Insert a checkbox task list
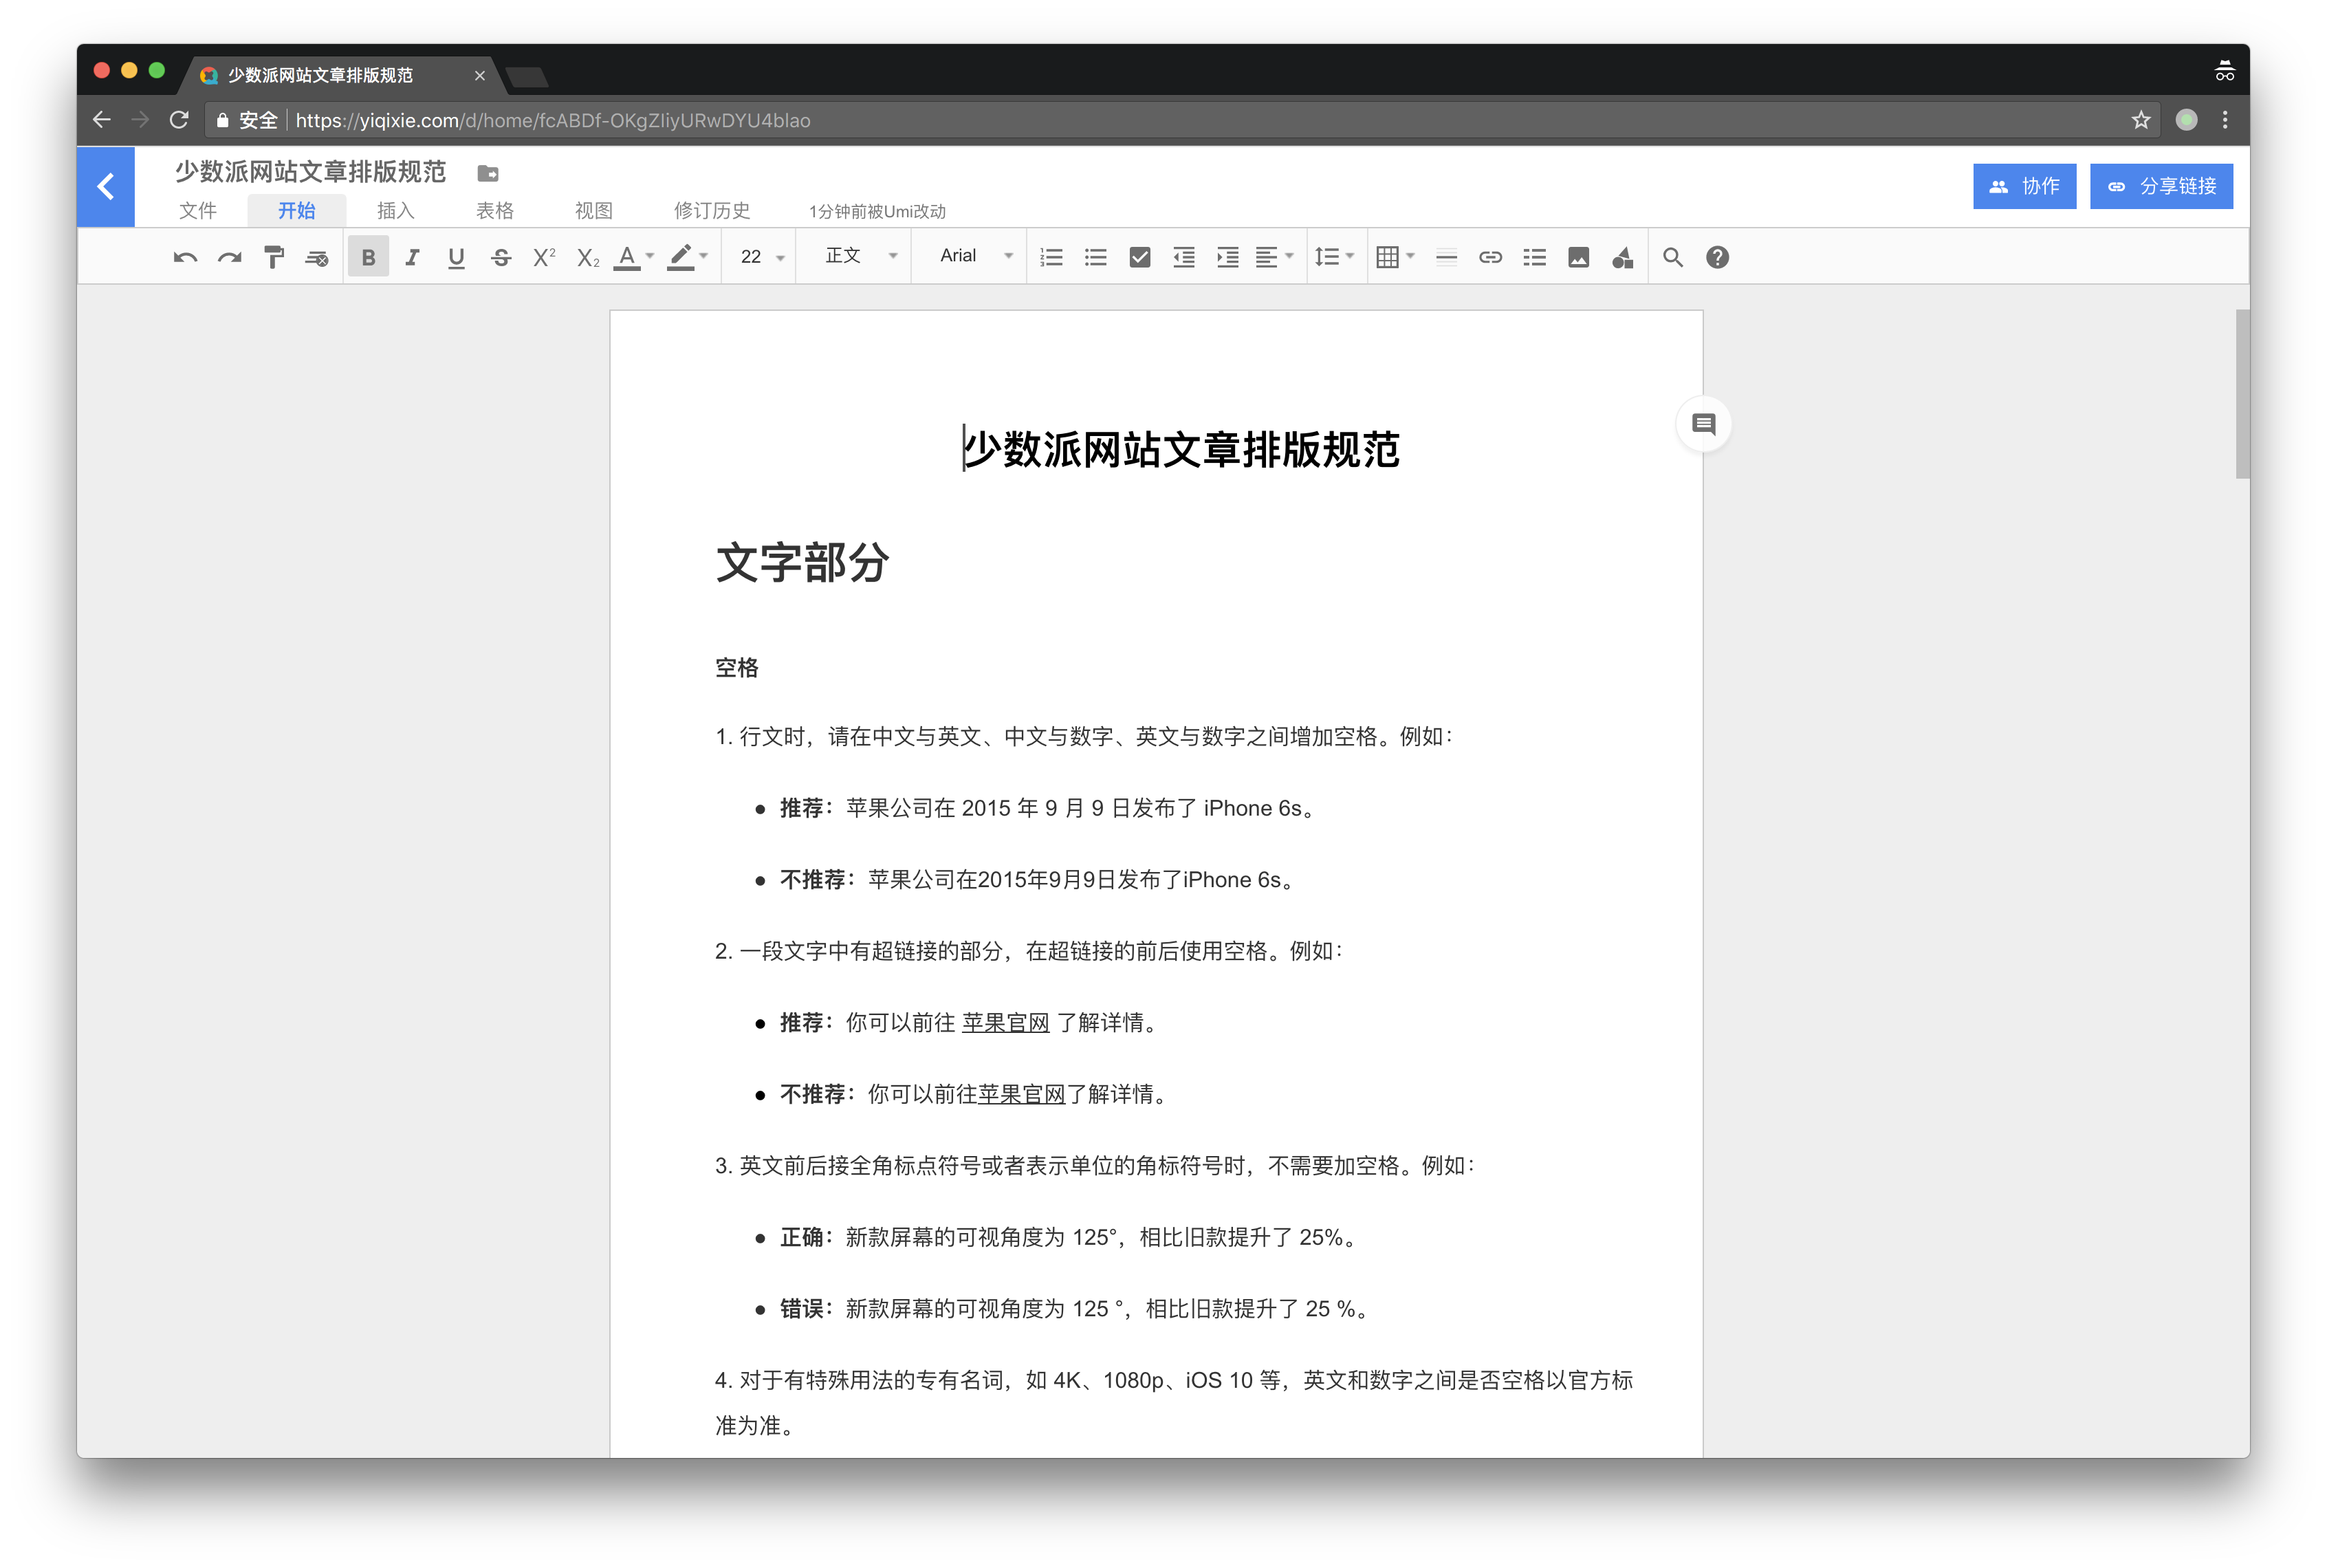This screenshot has height=1568, width=2327. tap(1139, 257)
